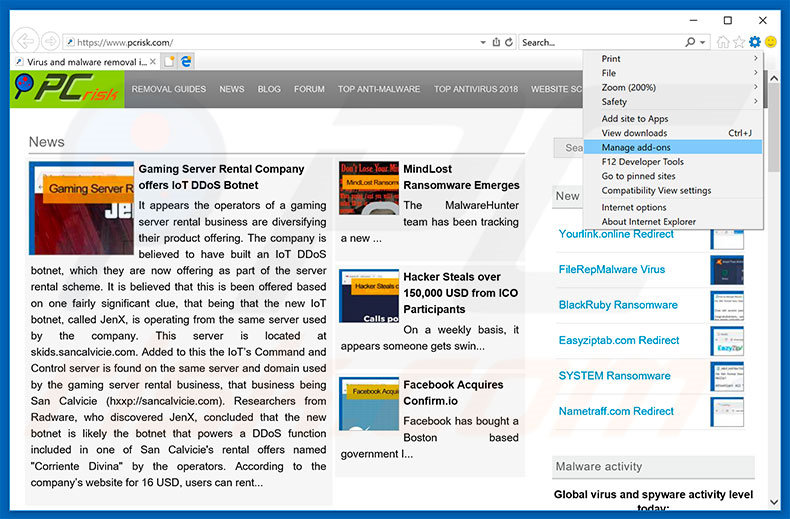This screenshot has width=790, height=519.
Task: Expand the Print submenu
Action: (x=673, y=58)
